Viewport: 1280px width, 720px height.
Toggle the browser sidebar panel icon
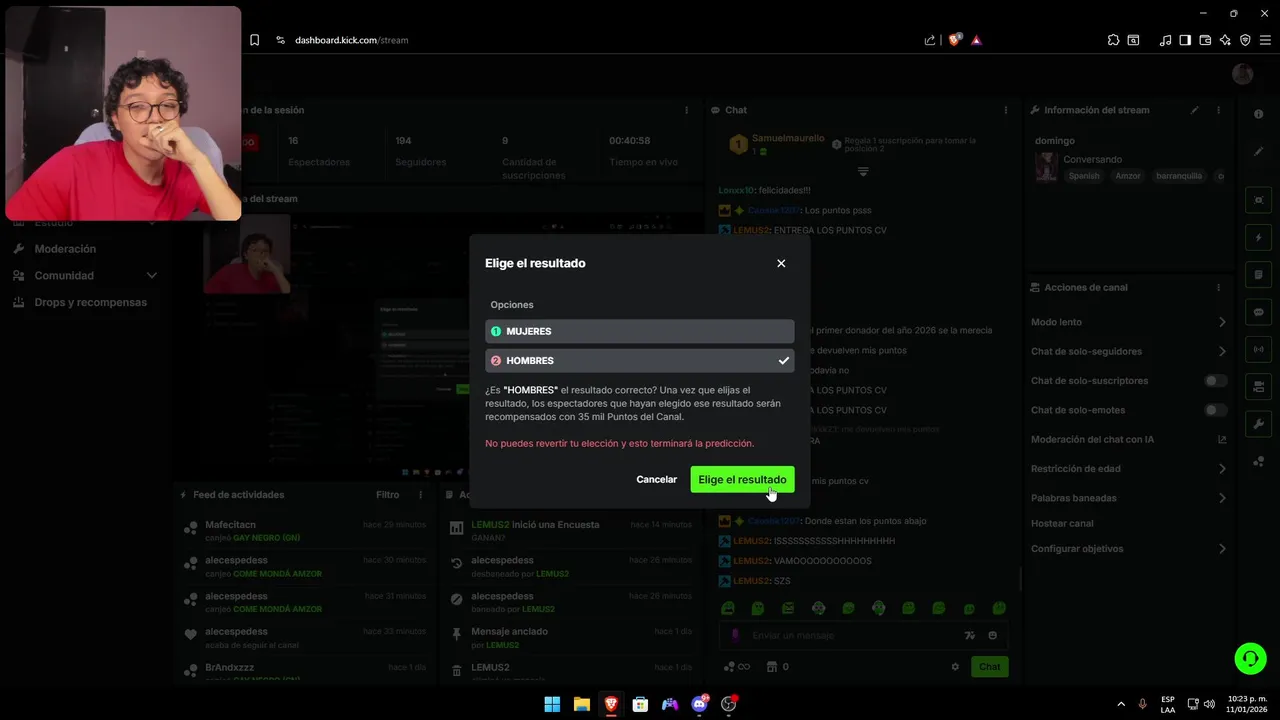coord(1185,40)
